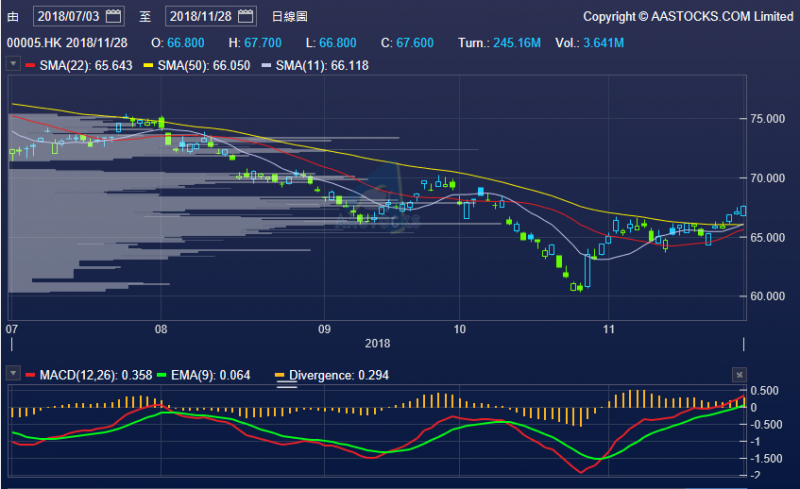Select the 日線圖 daily chart label
The height and width of the screenshot is (489, 800).
click(290, 16)
